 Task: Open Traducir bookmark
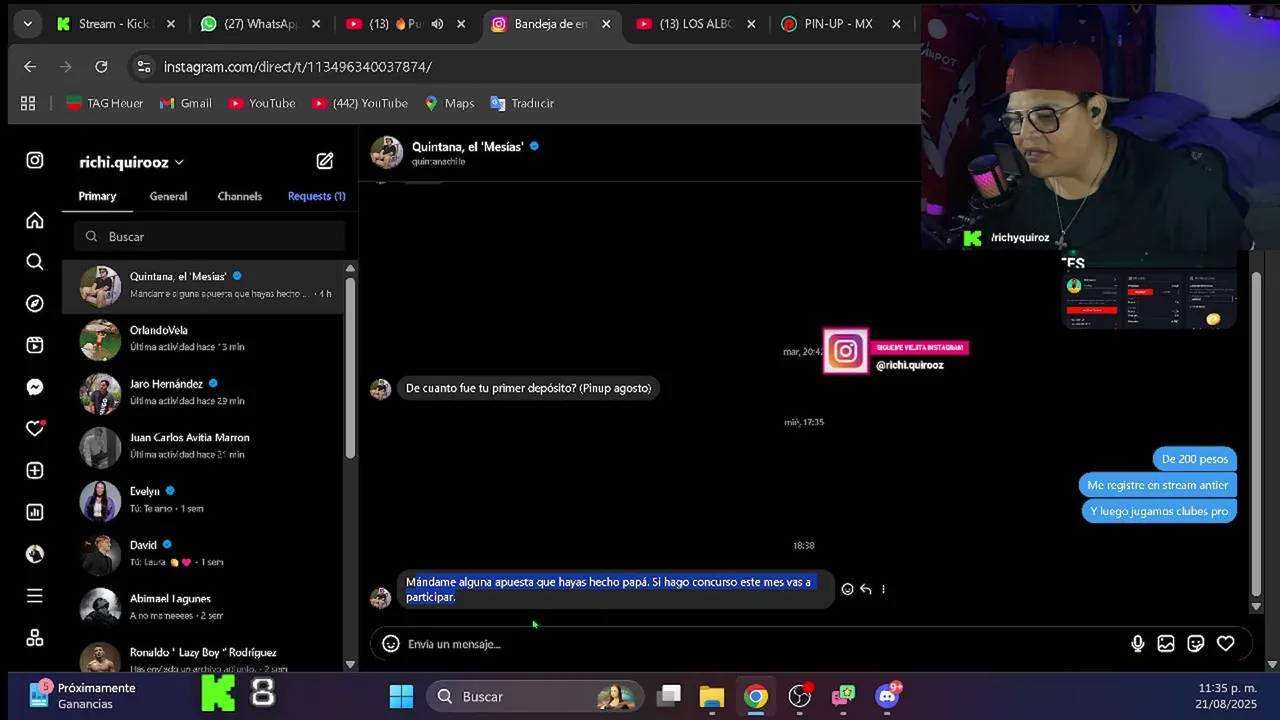[x=522, y=103]
